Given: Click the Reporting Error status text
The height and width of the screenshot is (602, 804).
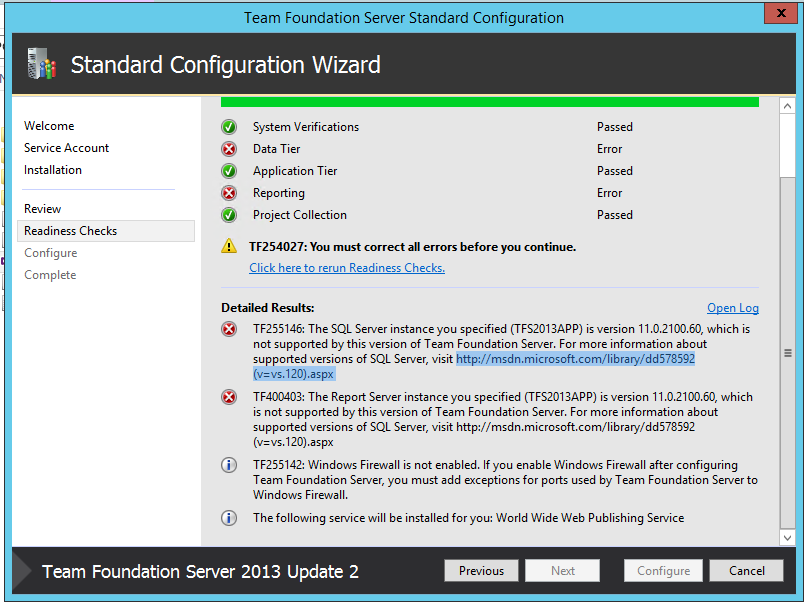Looking at the screenshot, I should tap(609, 193).
